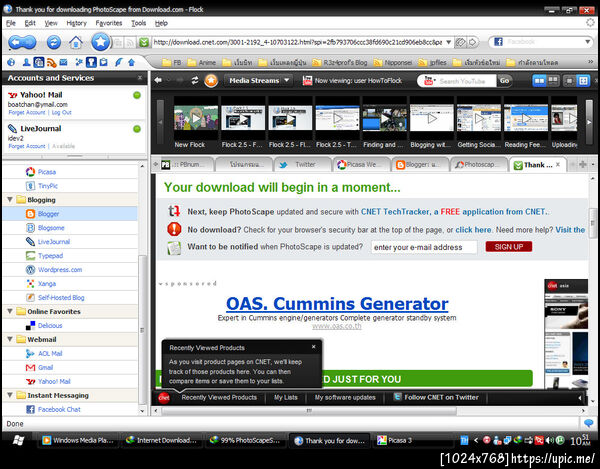Click the Accounts and Services key icon
The image size is (600, 469).
pyautogui.click(x=91, y=62)
